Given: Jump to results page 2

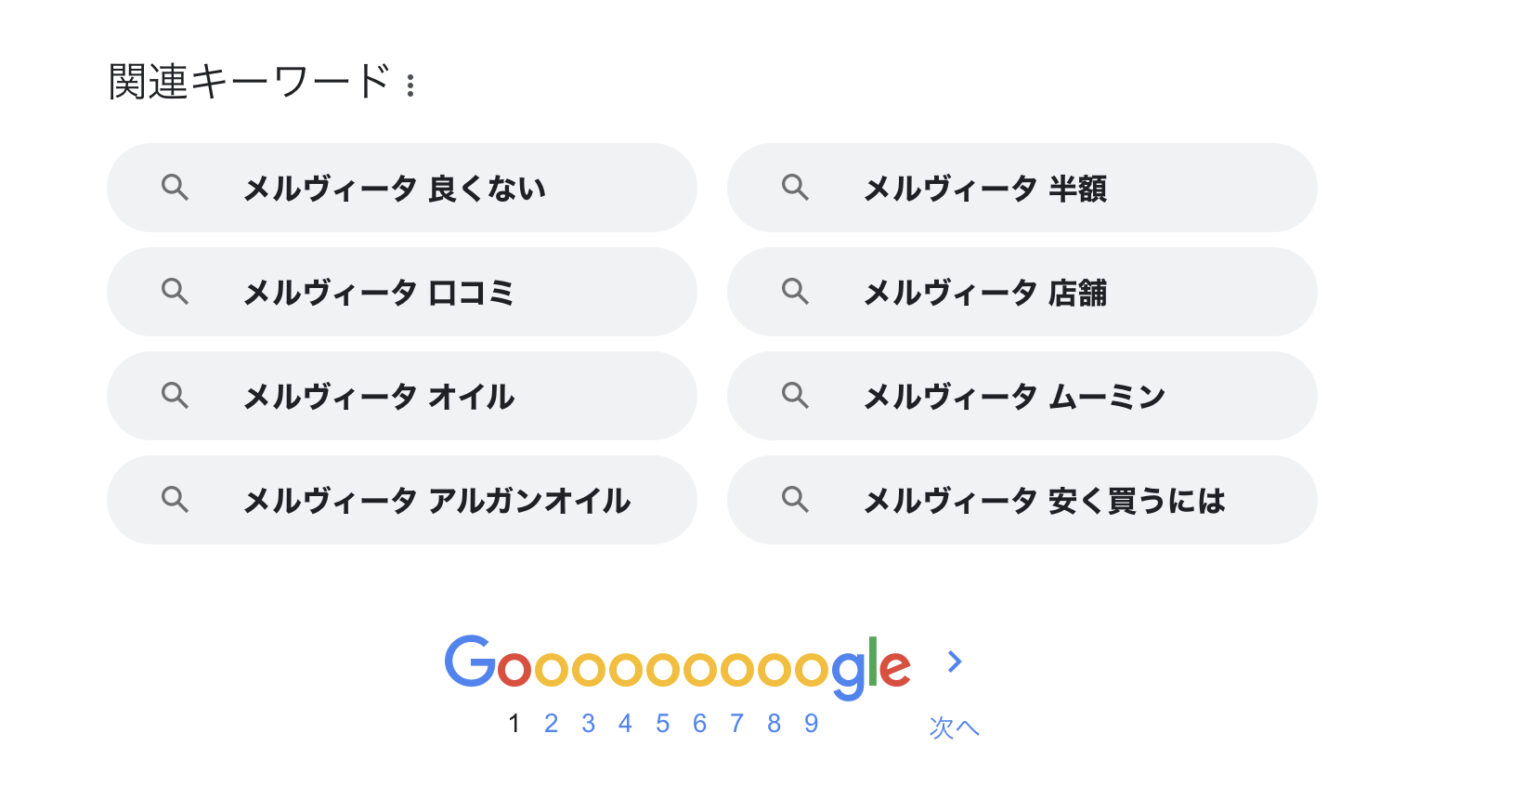Looking at the screenshot, I should click(551, 723).
